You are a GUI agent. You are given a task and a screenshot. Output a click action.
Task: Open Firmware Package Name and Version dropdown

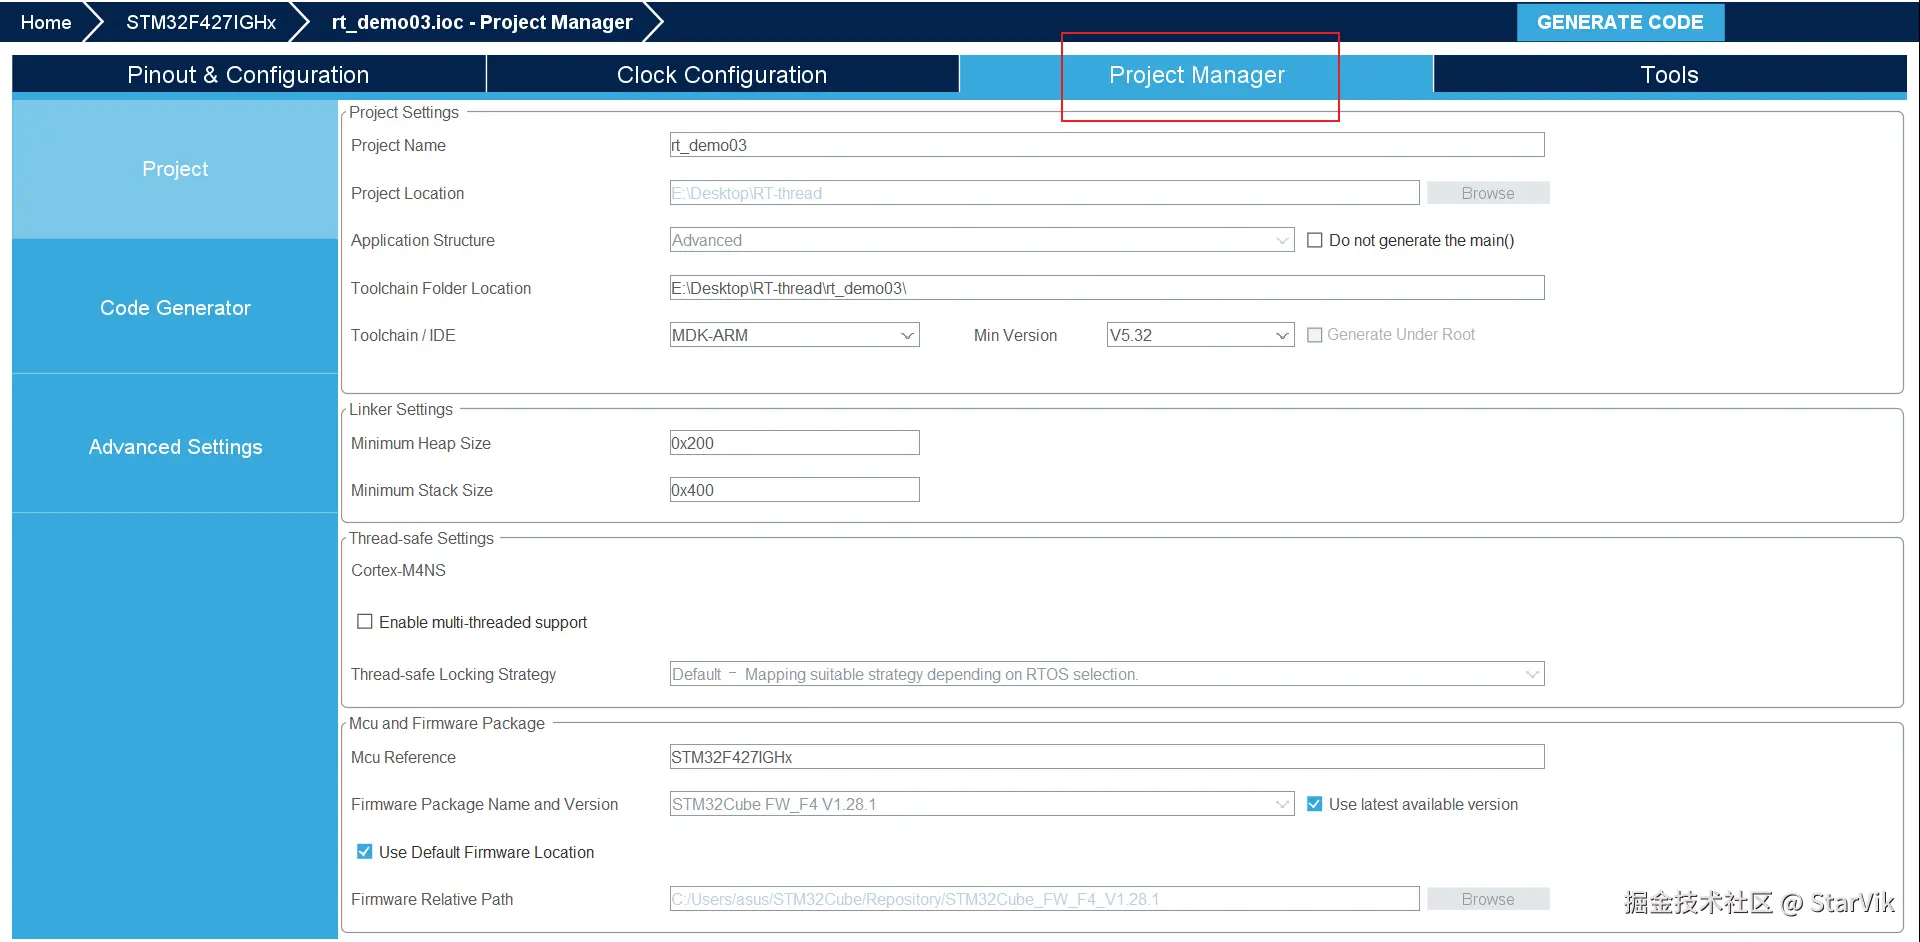tap(982, 804)
